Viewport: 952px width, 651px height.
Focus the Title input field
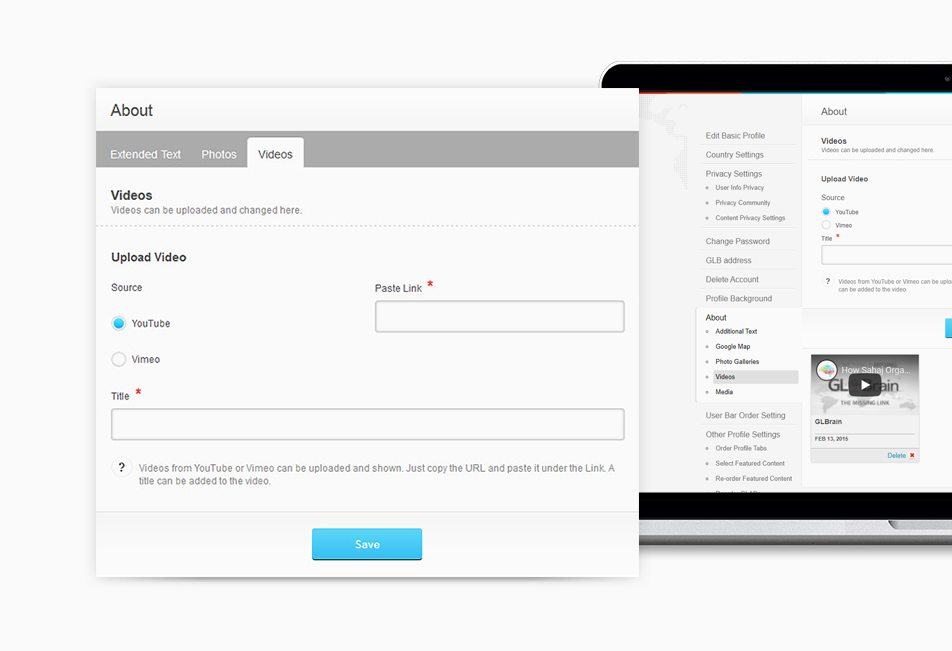pyautogui.click(x=367, y=424)
